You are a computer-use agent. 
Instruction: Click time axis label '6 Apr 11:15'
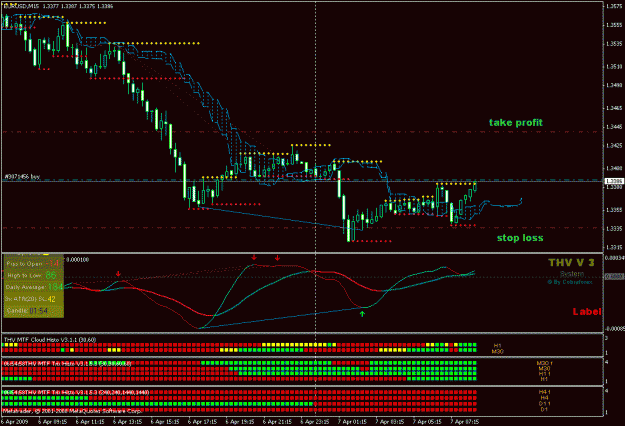pyautogui.click(x=90, y=422)
